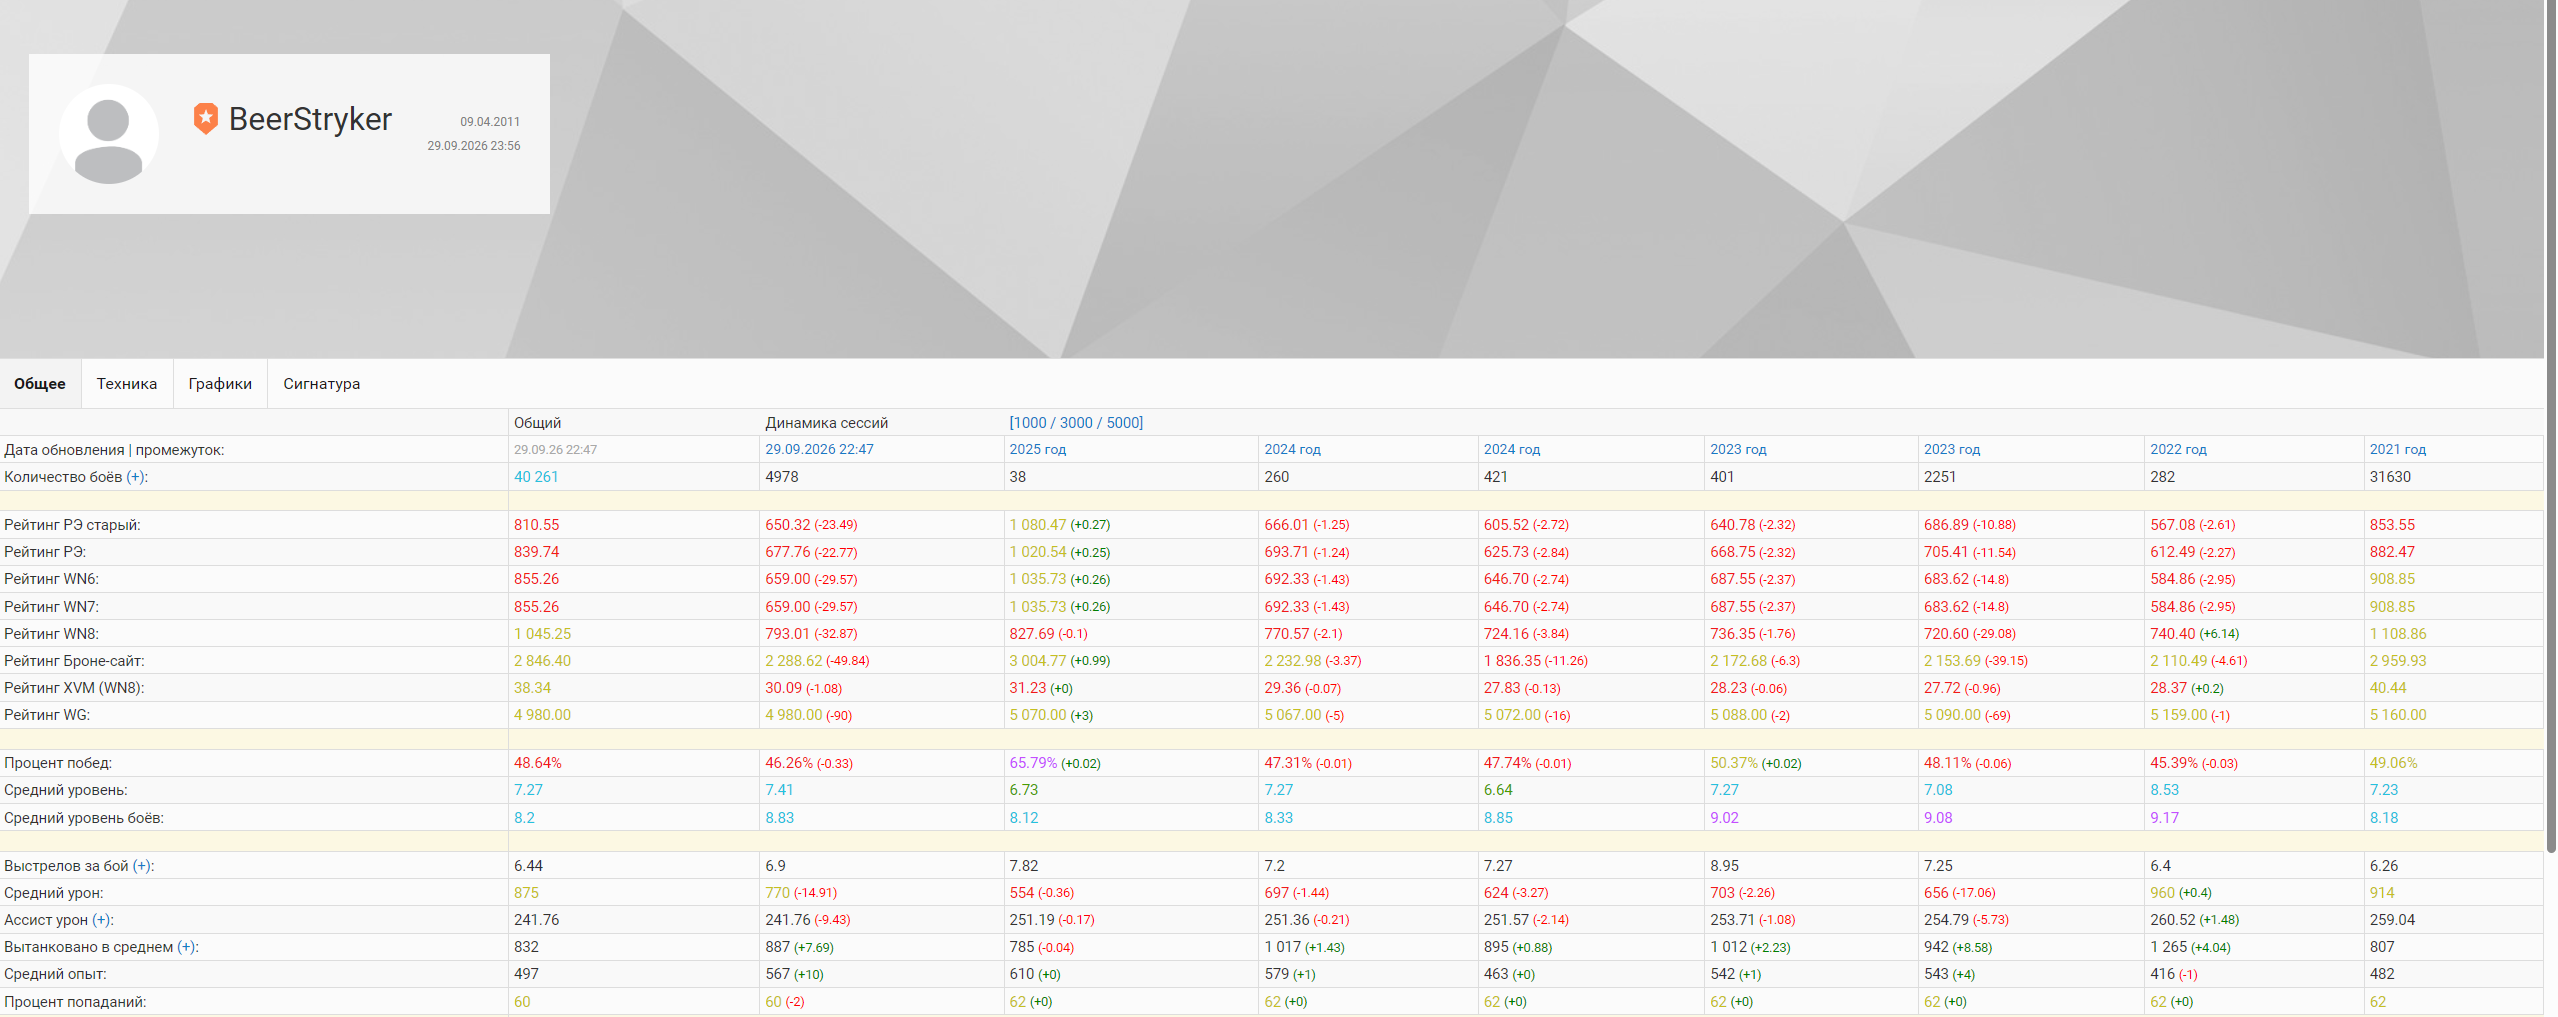Click the total battles count 40 261
Viewport: 2558px width, 1017px height.
[x=536, y=477]
